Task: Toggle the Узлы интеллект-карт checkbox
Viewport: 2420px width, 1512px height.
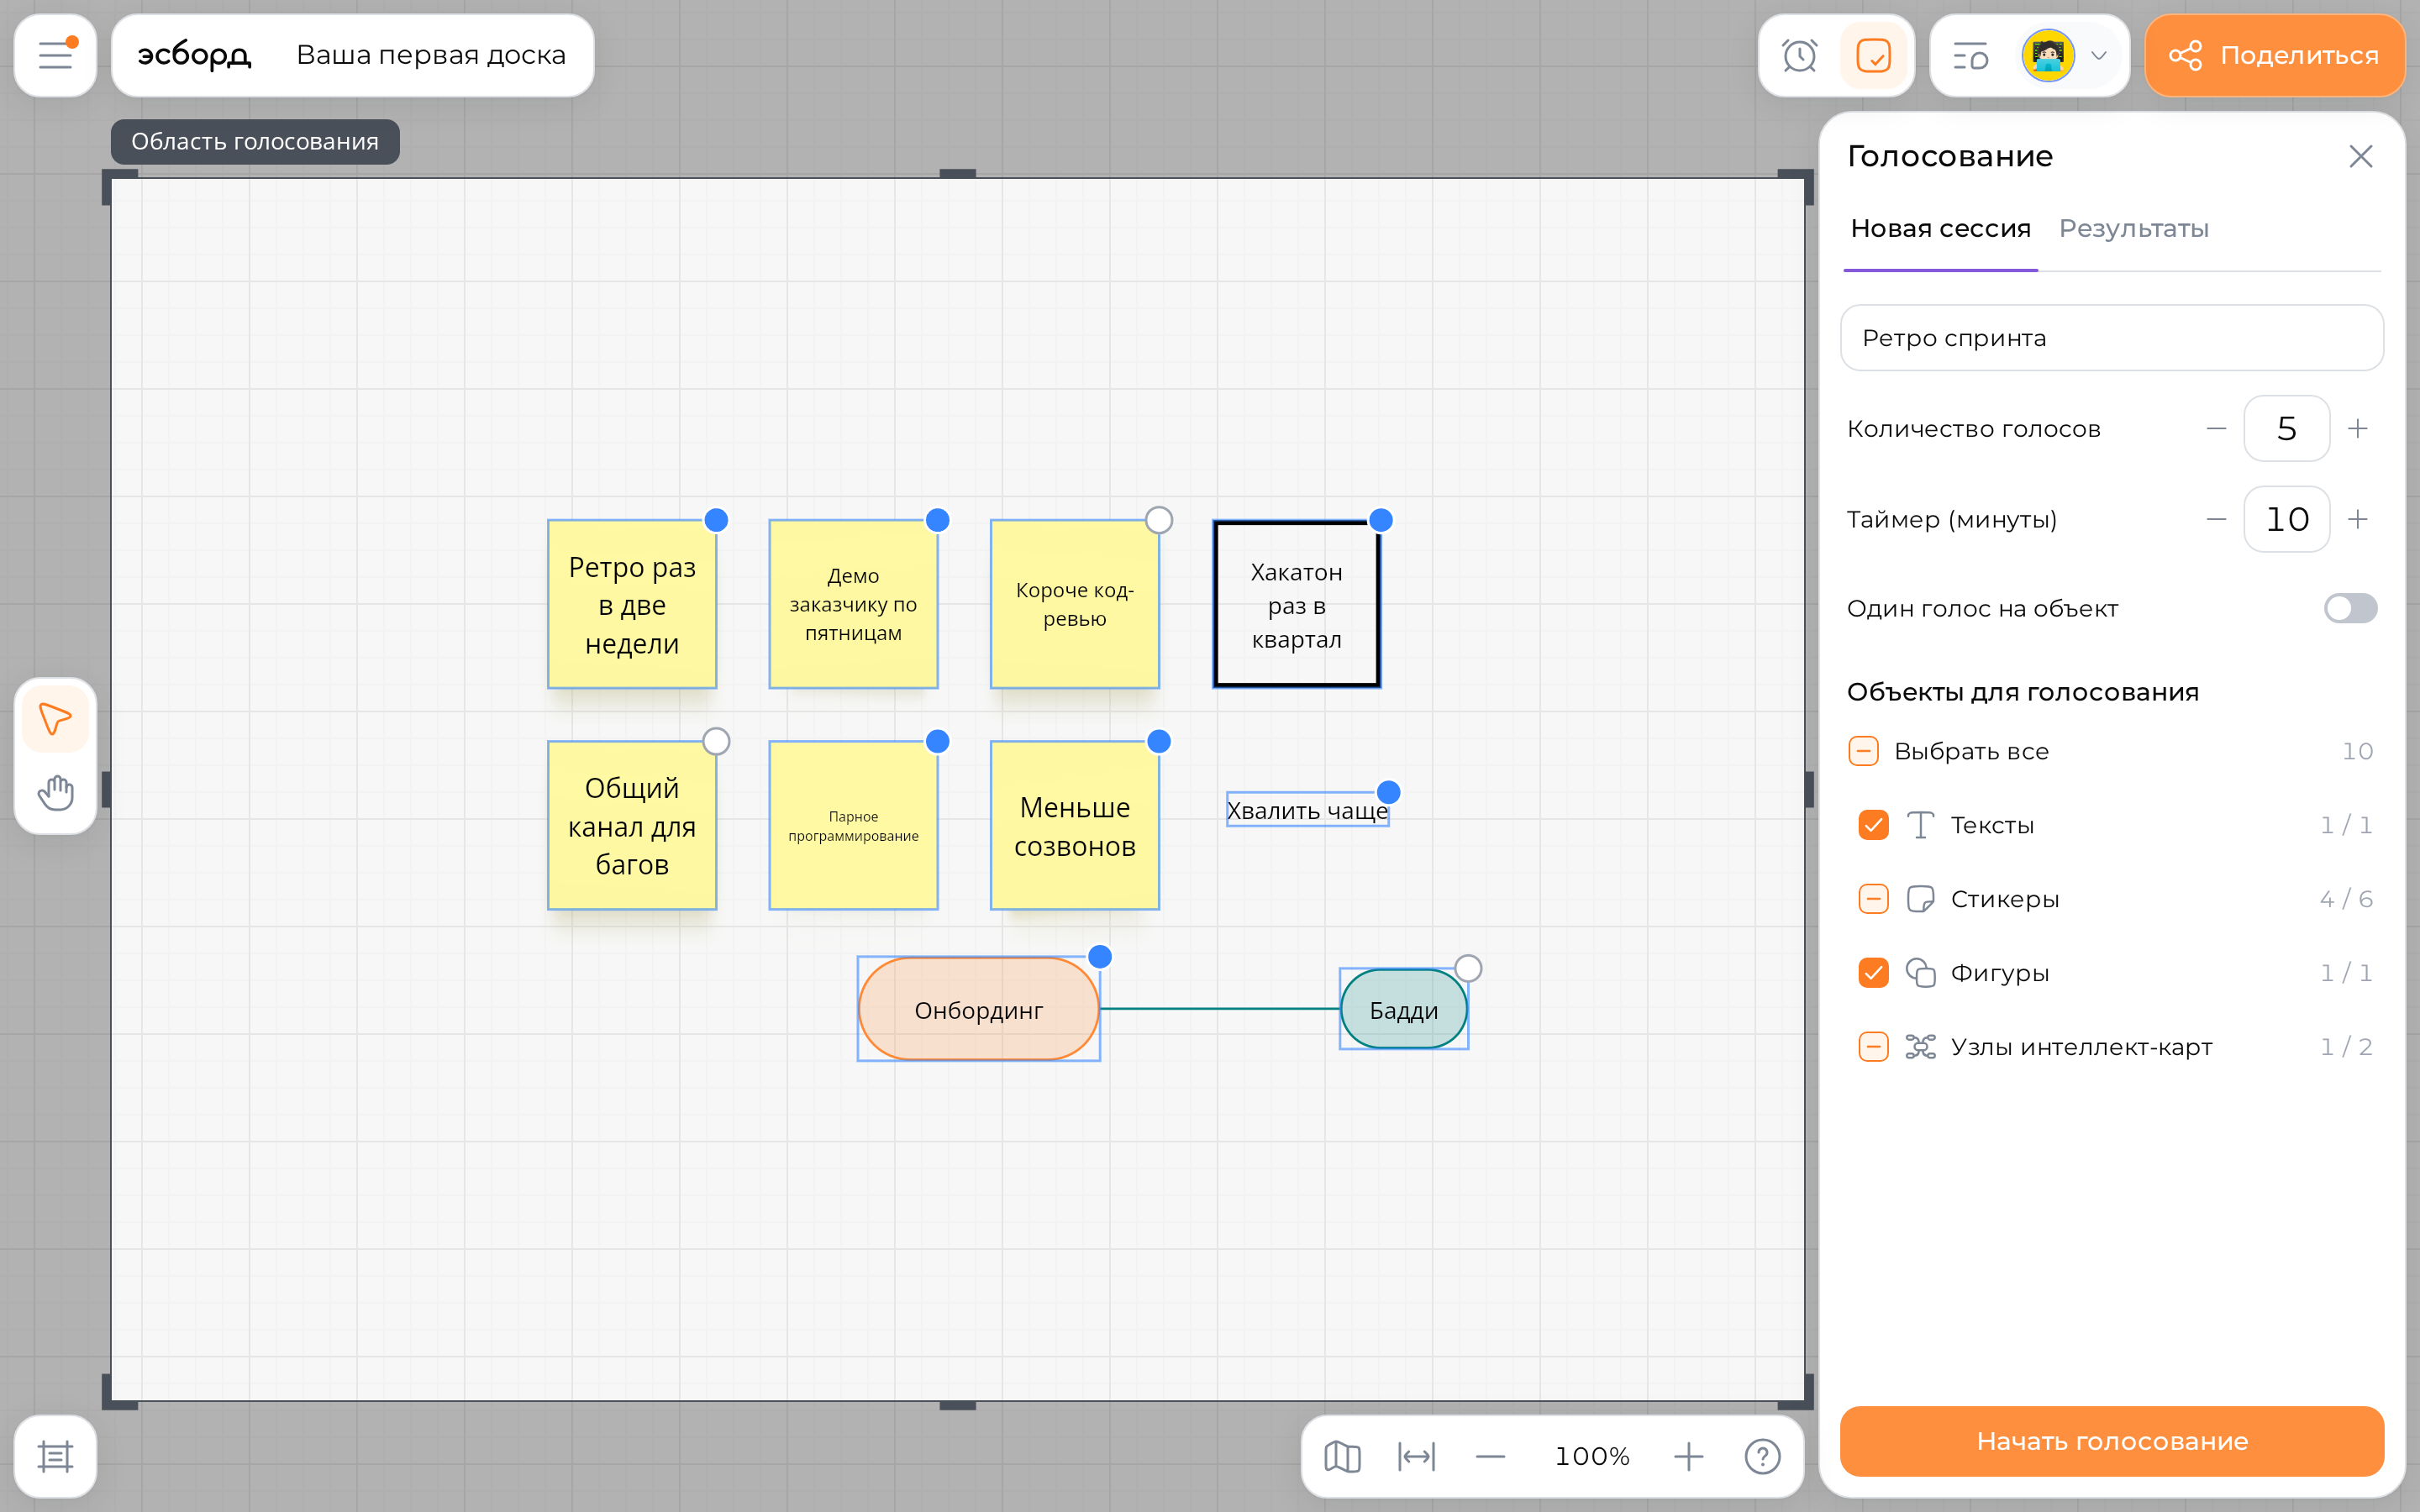Action: point(1873,1047)
